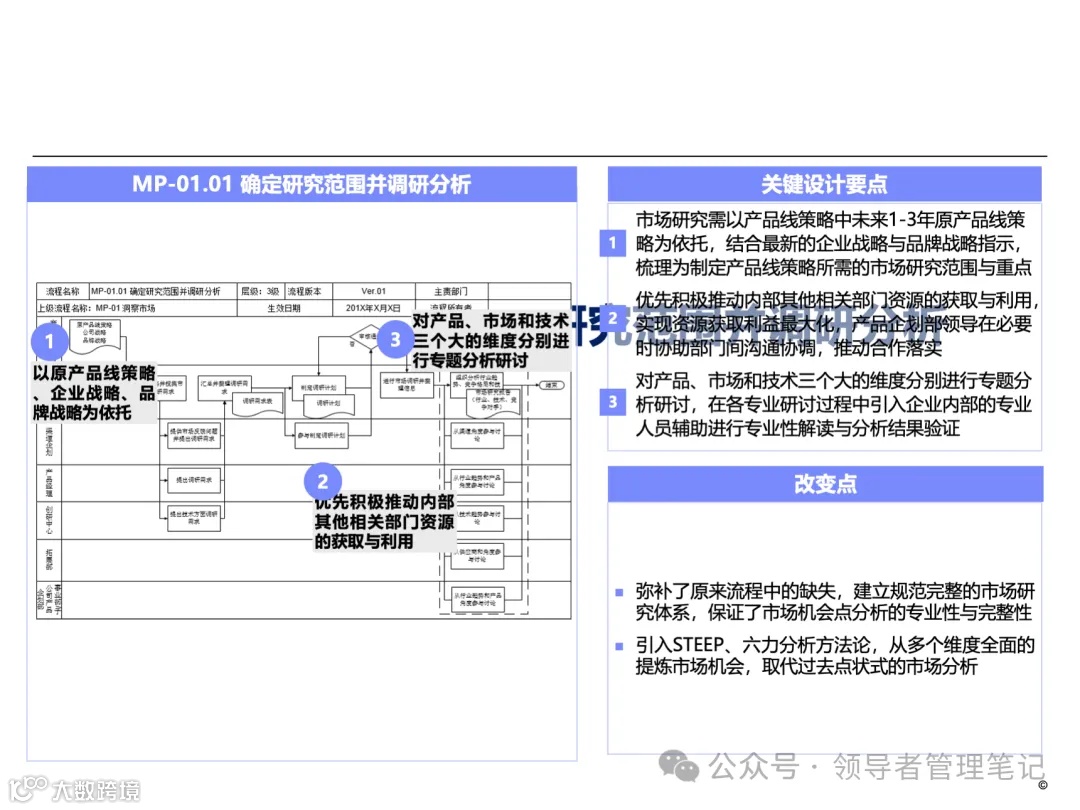
Task: Select the 改变点 purple header bar
Action: tap(825, 484)
